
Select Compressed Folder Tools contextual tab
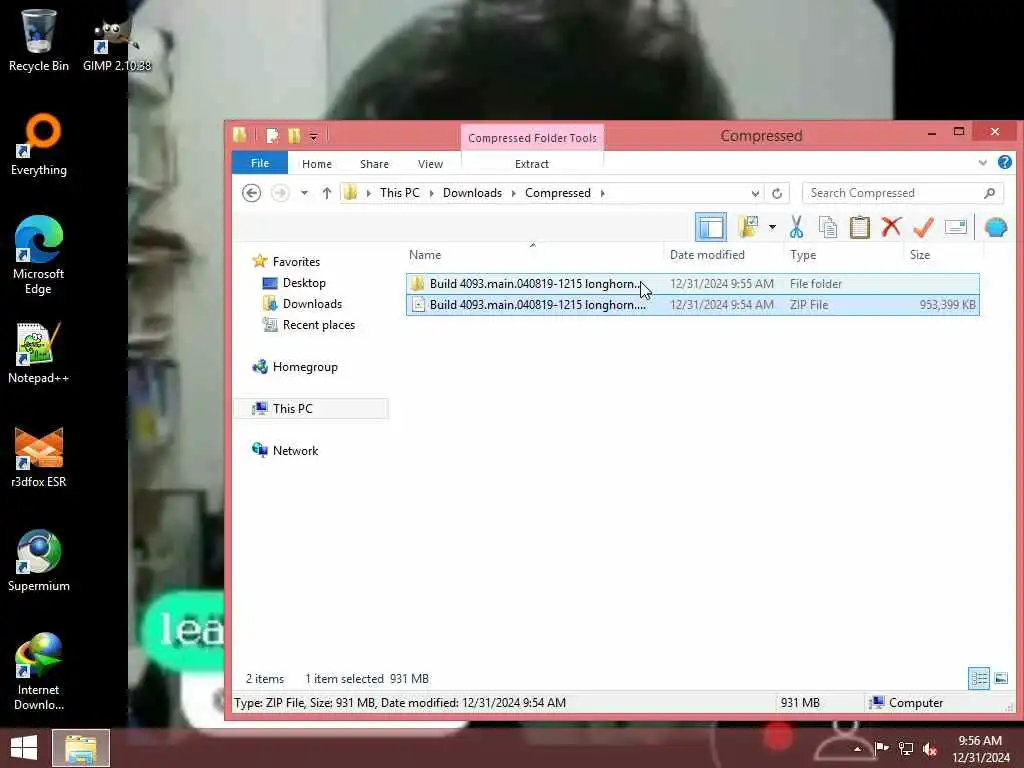[532, 138]
